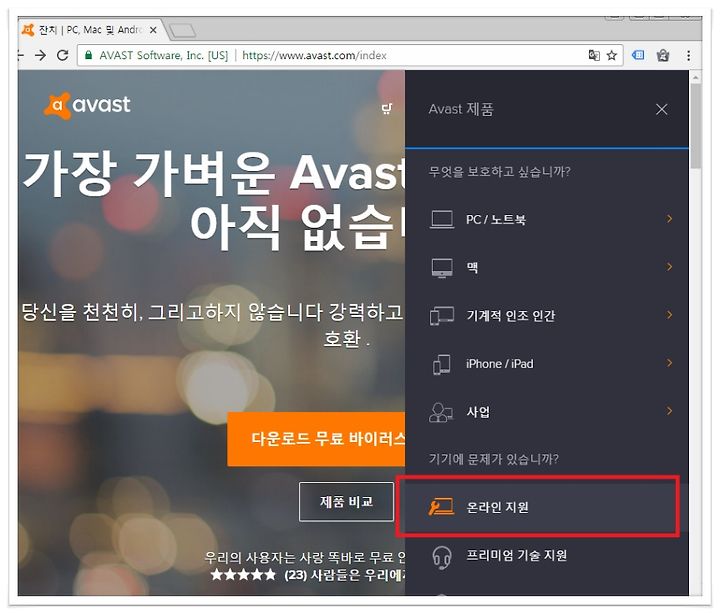
Task: Click the PC / 노트북 laptop icon
Action: coord(442,219)
